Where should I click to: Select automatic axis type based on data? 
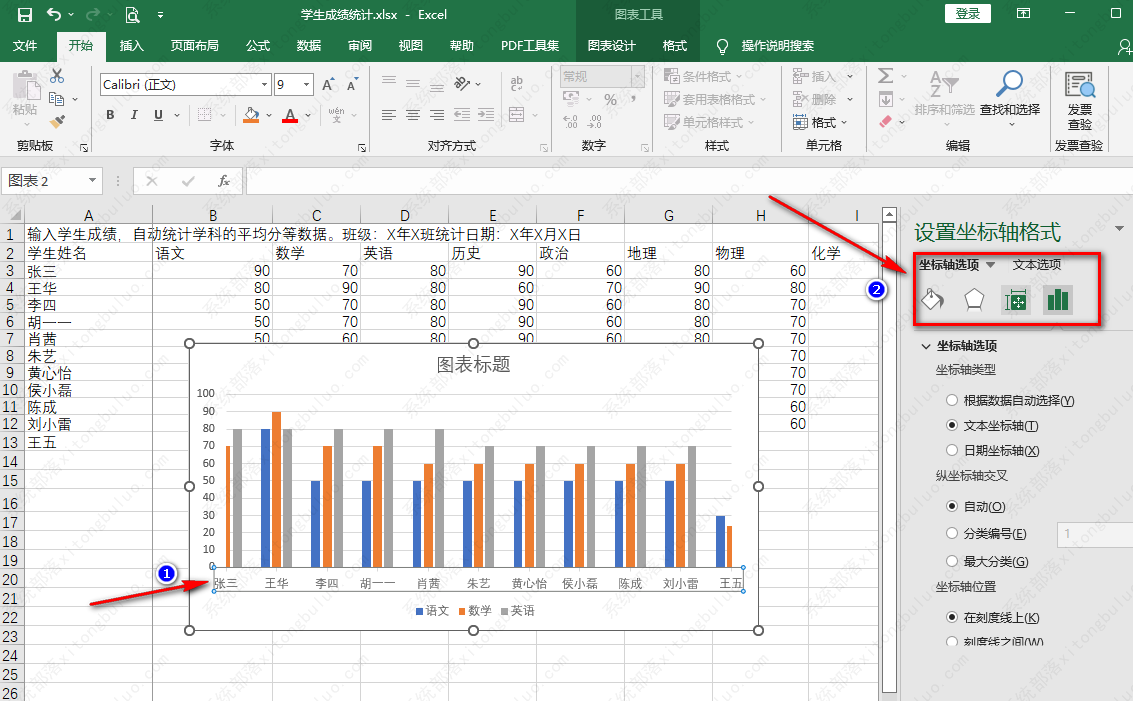click(x=952, y=400)
